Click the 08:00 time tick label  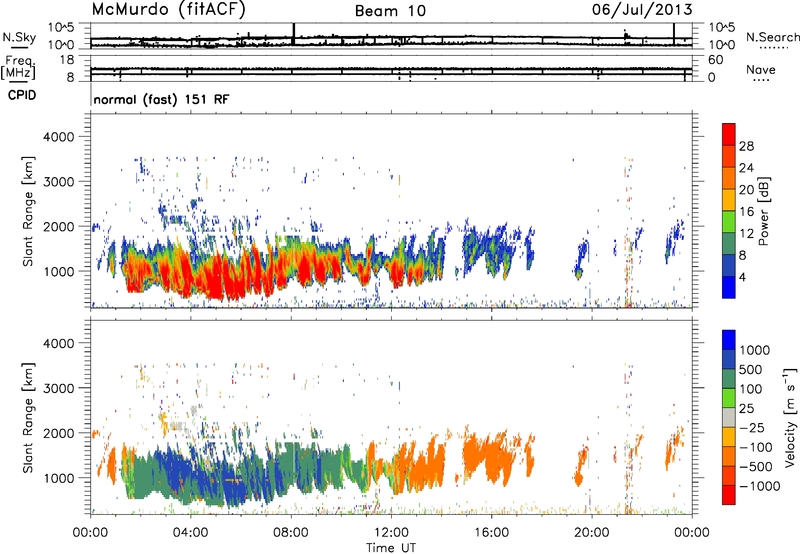click(x=291, y=533)
